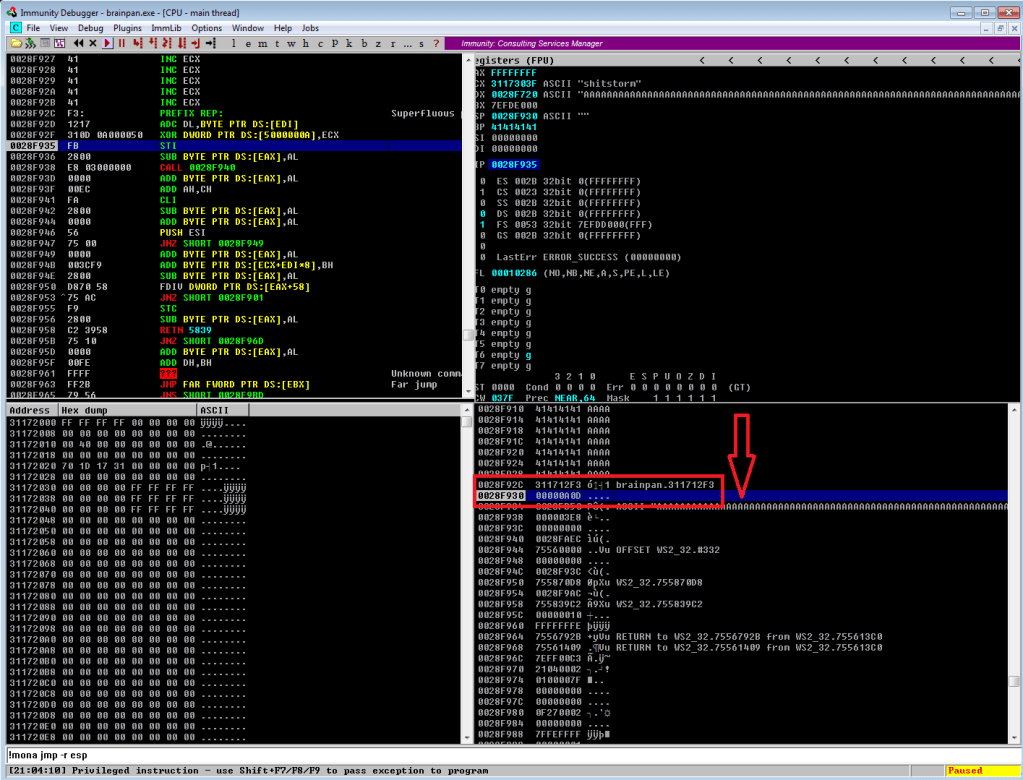Open the red question mark help icon
The image size is (1023, 780).
[x=436, y=44]
